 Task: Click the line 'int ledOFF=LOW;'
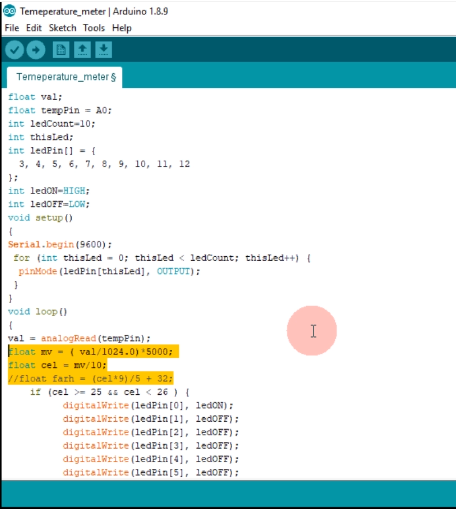pyautogui.click(x=49, y=204)
